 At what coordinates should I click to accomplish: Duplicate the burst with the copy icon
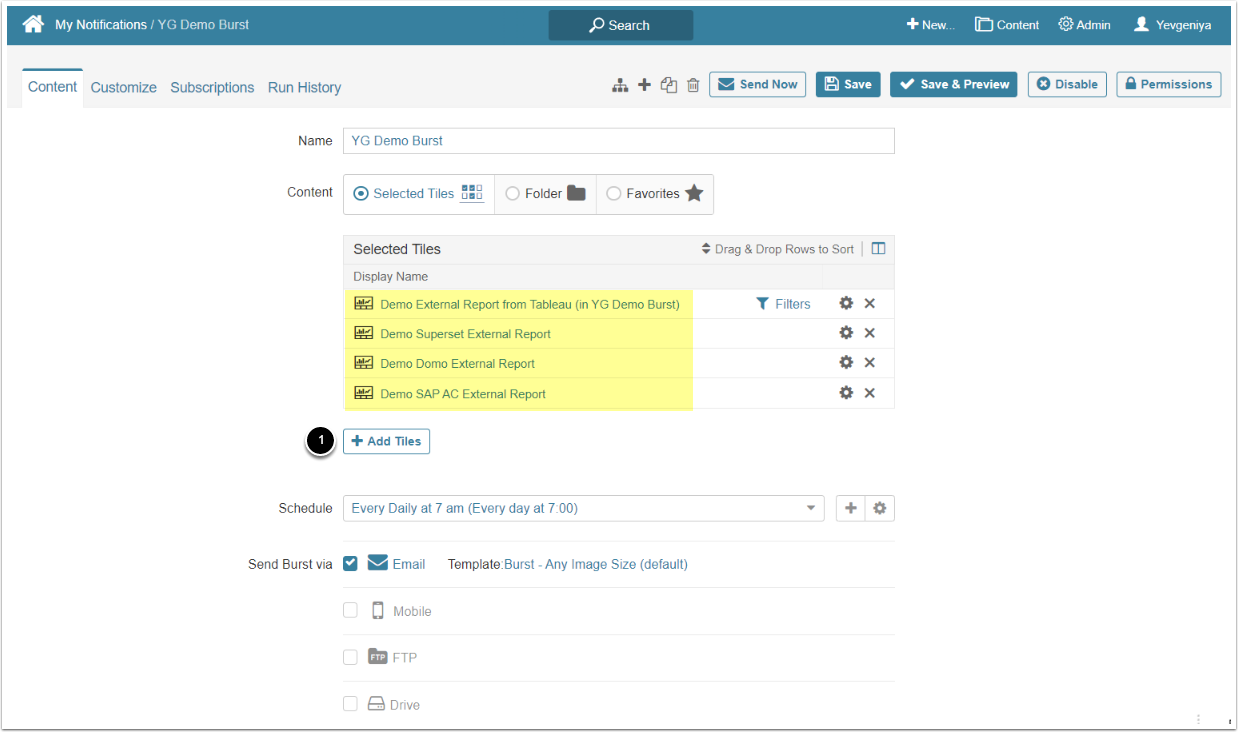669,85
